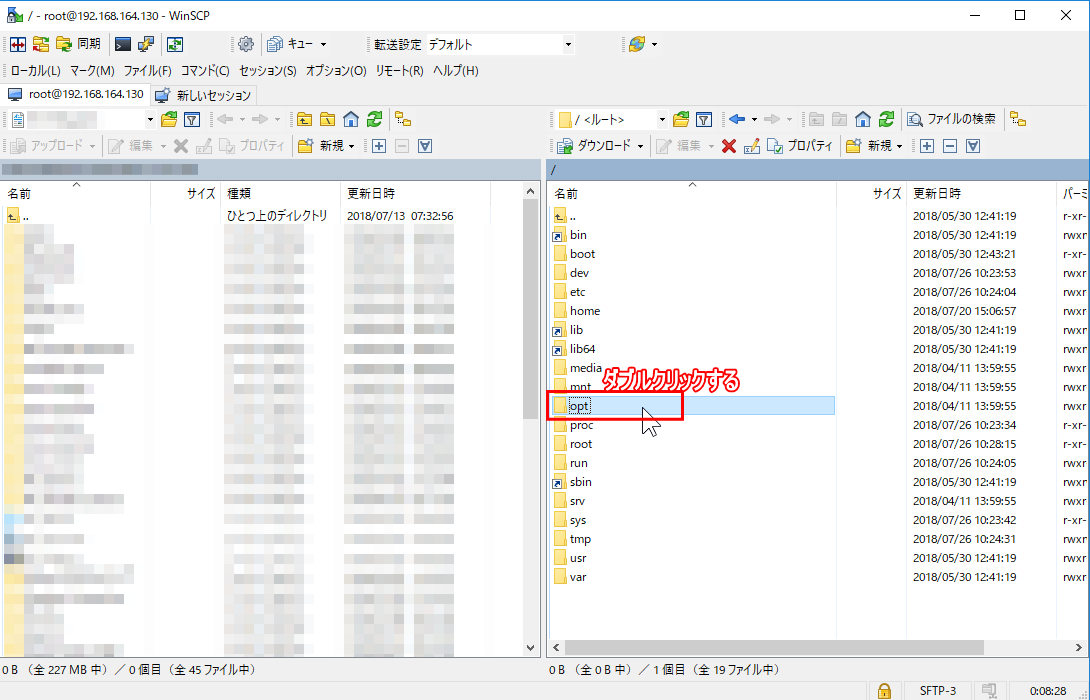Open the オプション(O) menu
The height and width of the screenshot is (700, 1090).
[x=336, y=71]
